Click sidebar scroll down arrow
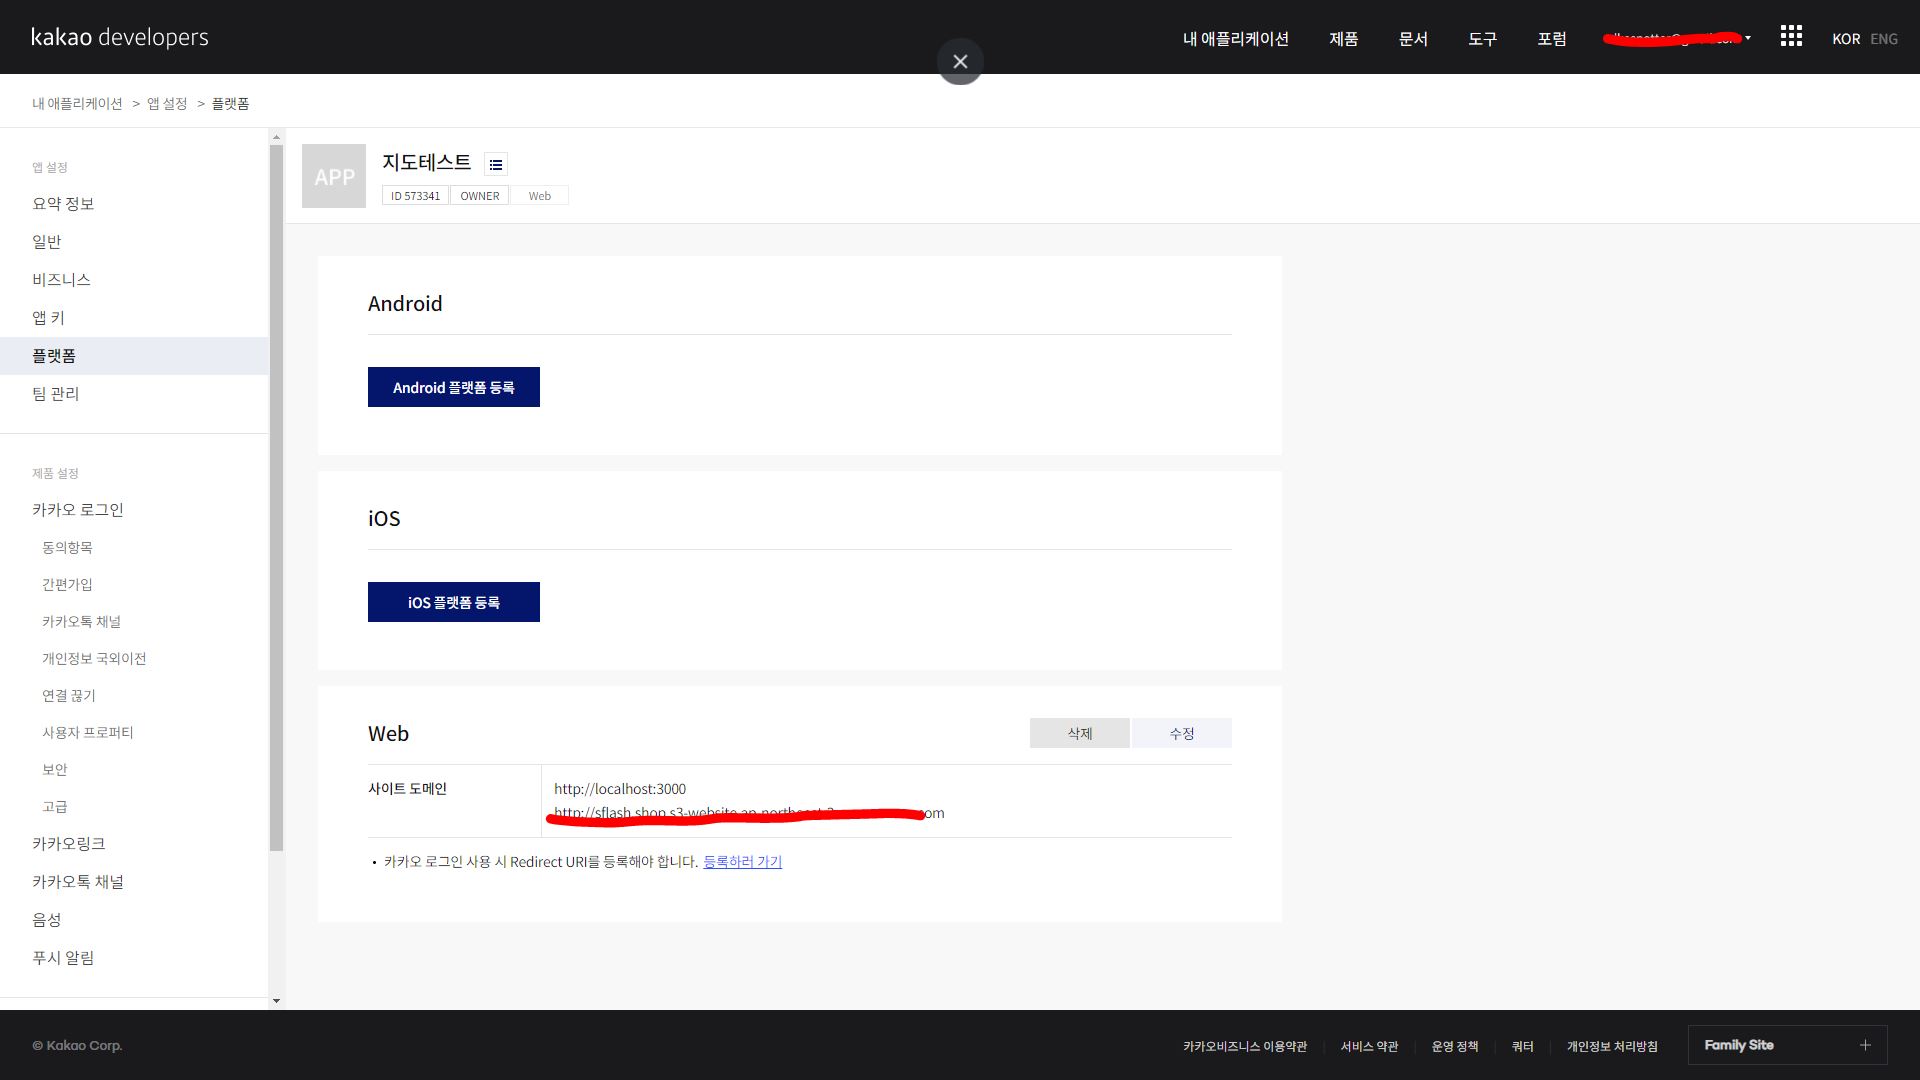 point(276,1000)
